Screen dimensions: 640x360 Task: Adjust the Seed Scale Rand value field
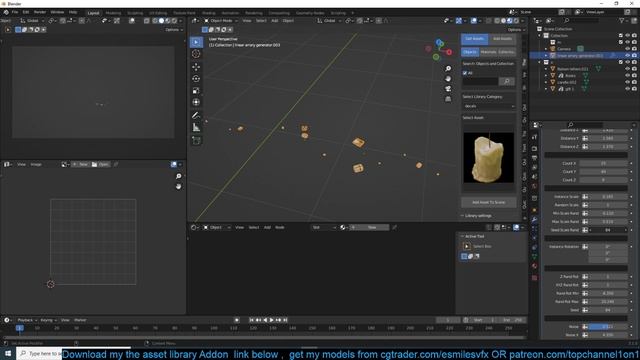point(607,230)
